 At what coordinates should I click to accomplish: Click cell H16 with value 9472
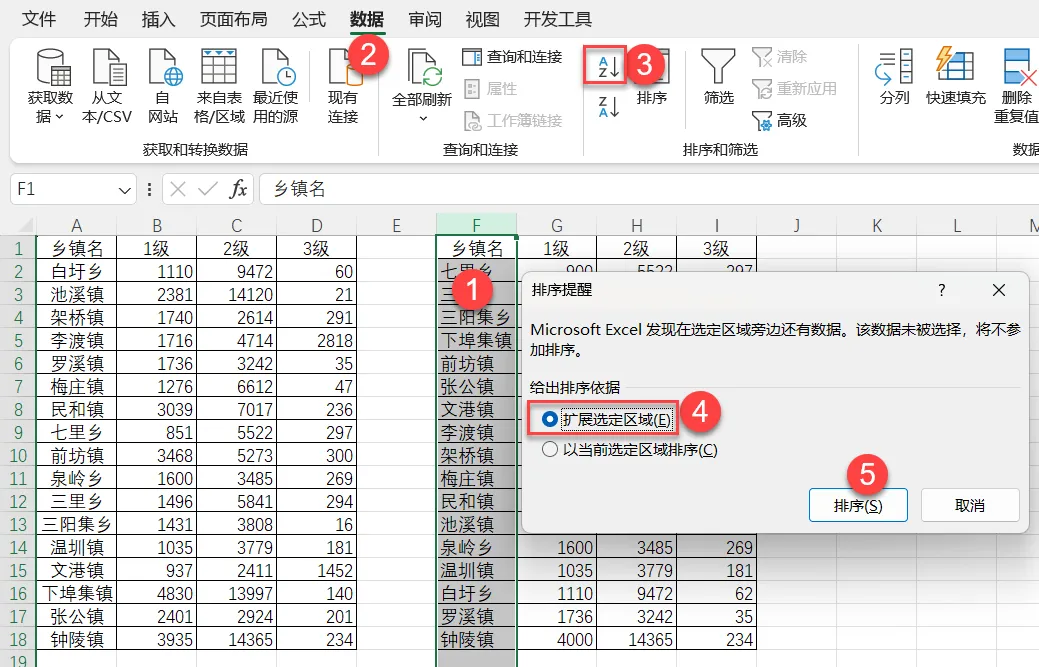(x=637, y=593)
